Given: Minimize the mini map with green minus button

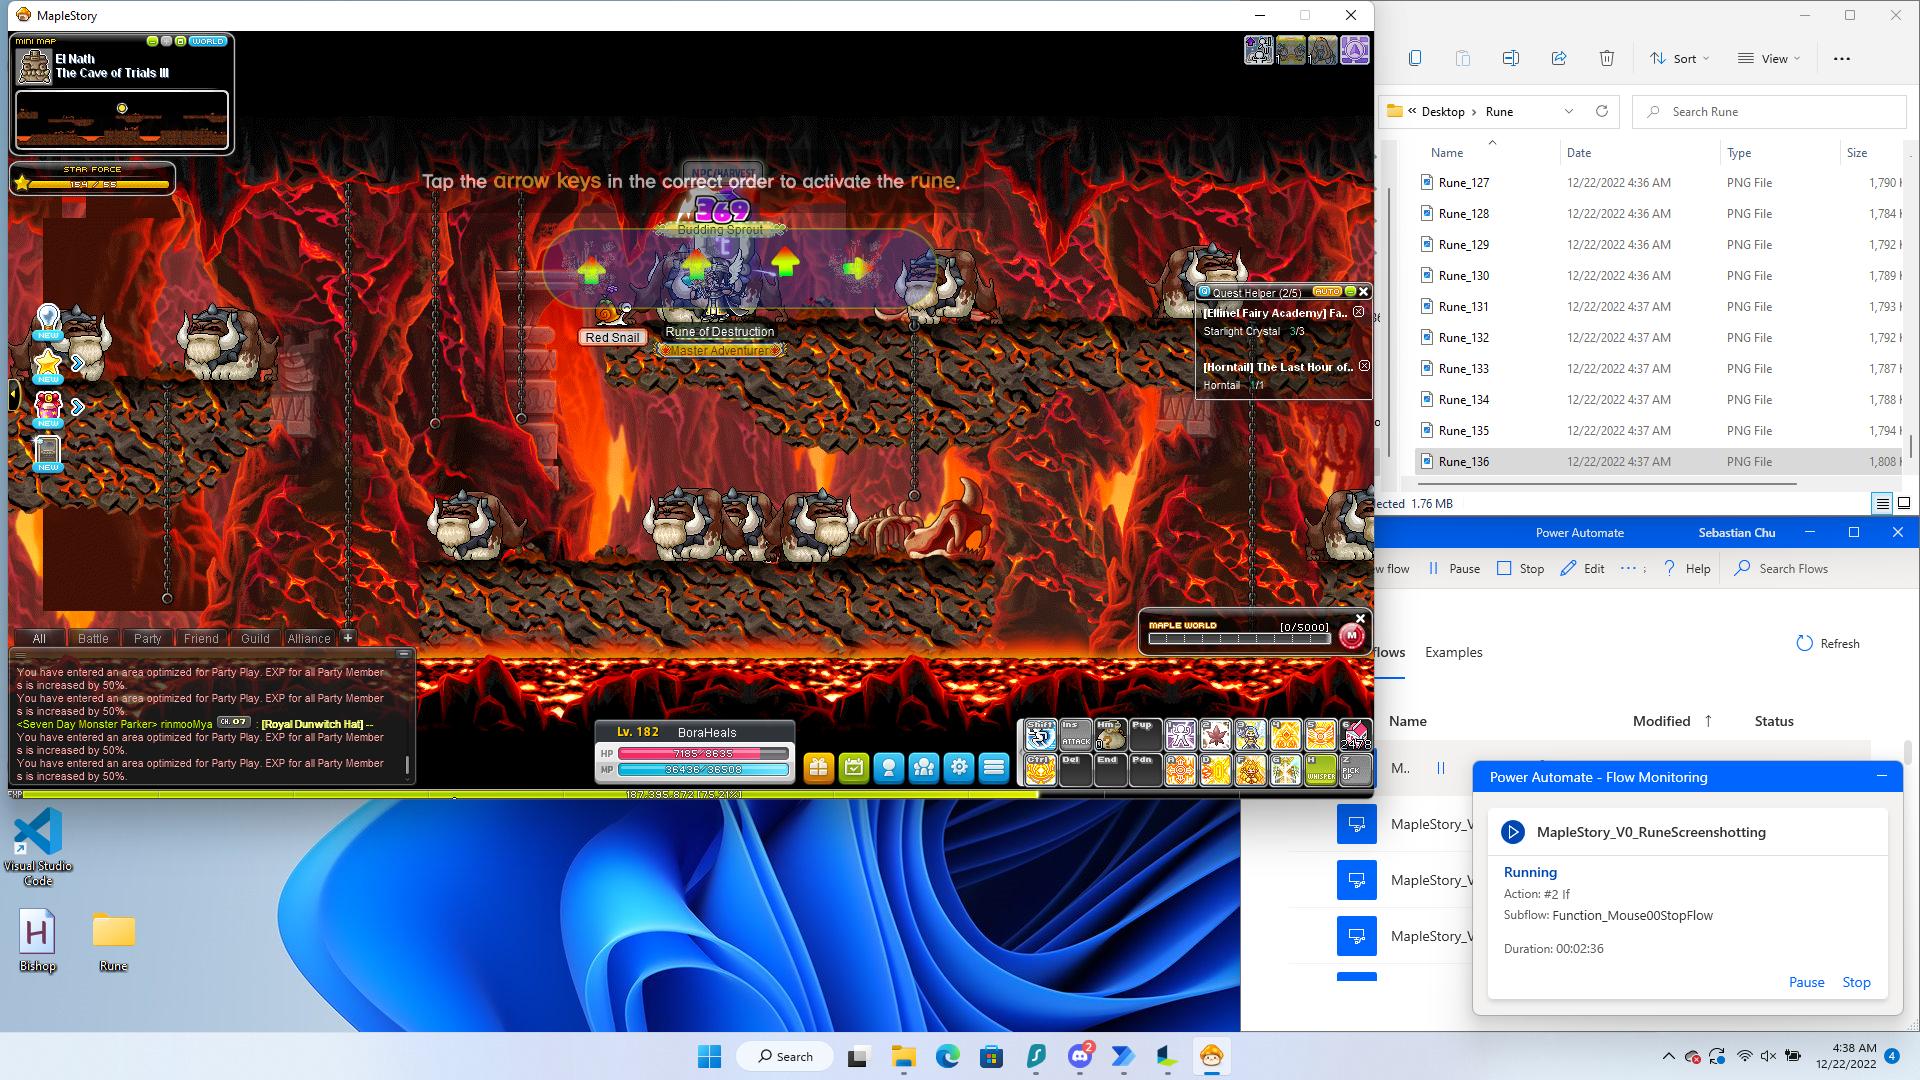Looking at the screenshot, I should click(x=153, y=41).
